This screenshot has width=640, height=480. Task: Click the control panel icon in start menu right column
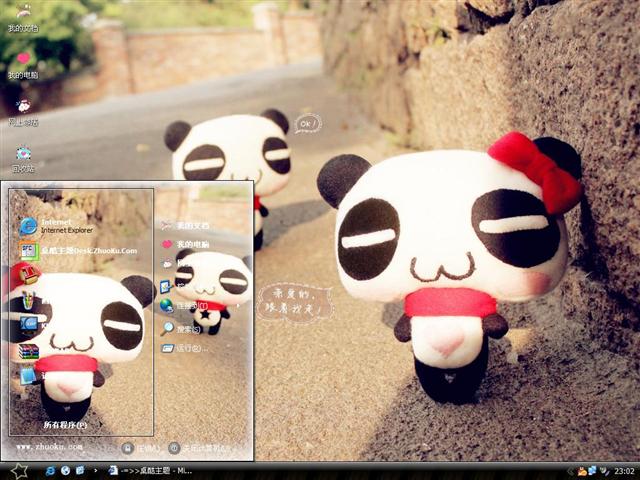166,287
